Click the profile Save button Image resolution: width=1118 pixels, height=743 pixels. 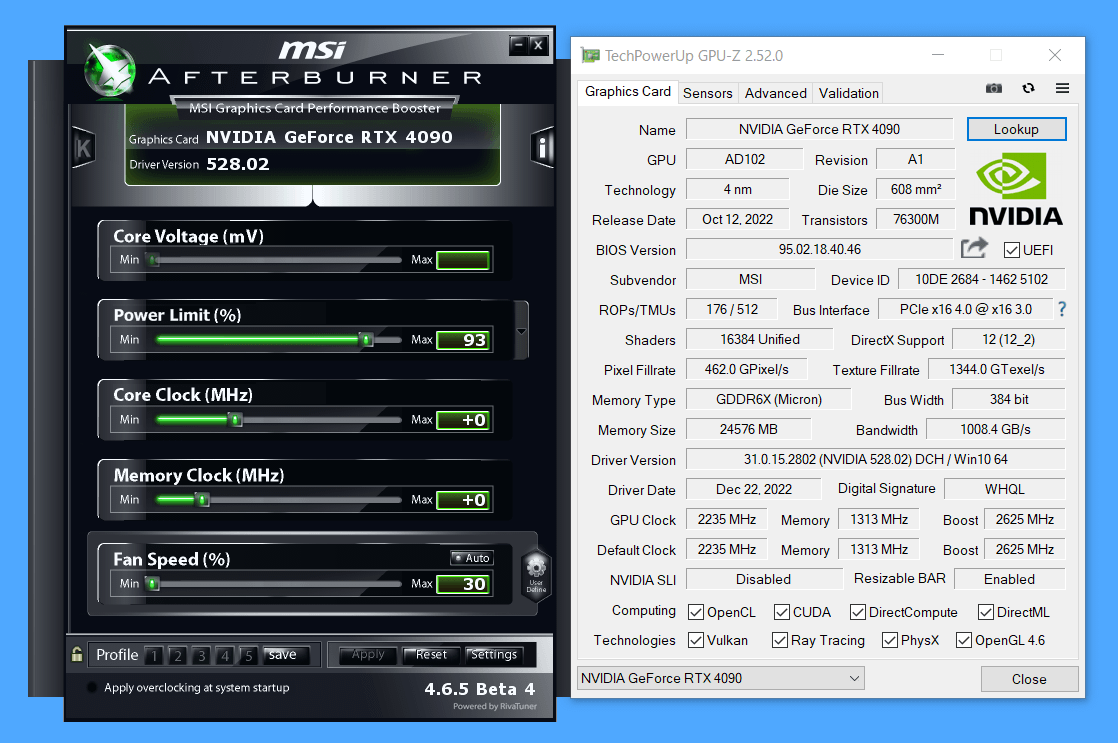click(285, 655)
